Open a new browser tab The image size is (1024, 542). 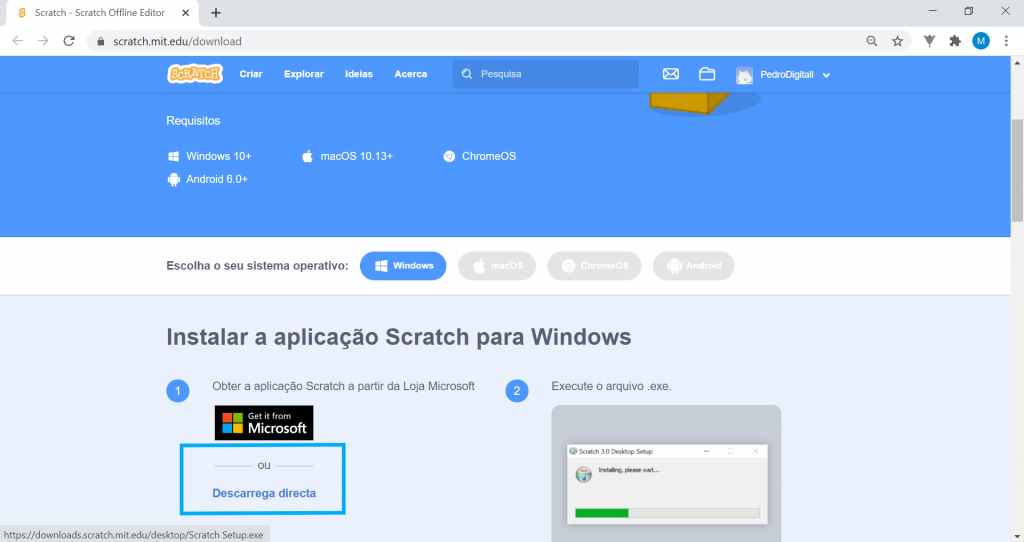click(x=216, y=12)
